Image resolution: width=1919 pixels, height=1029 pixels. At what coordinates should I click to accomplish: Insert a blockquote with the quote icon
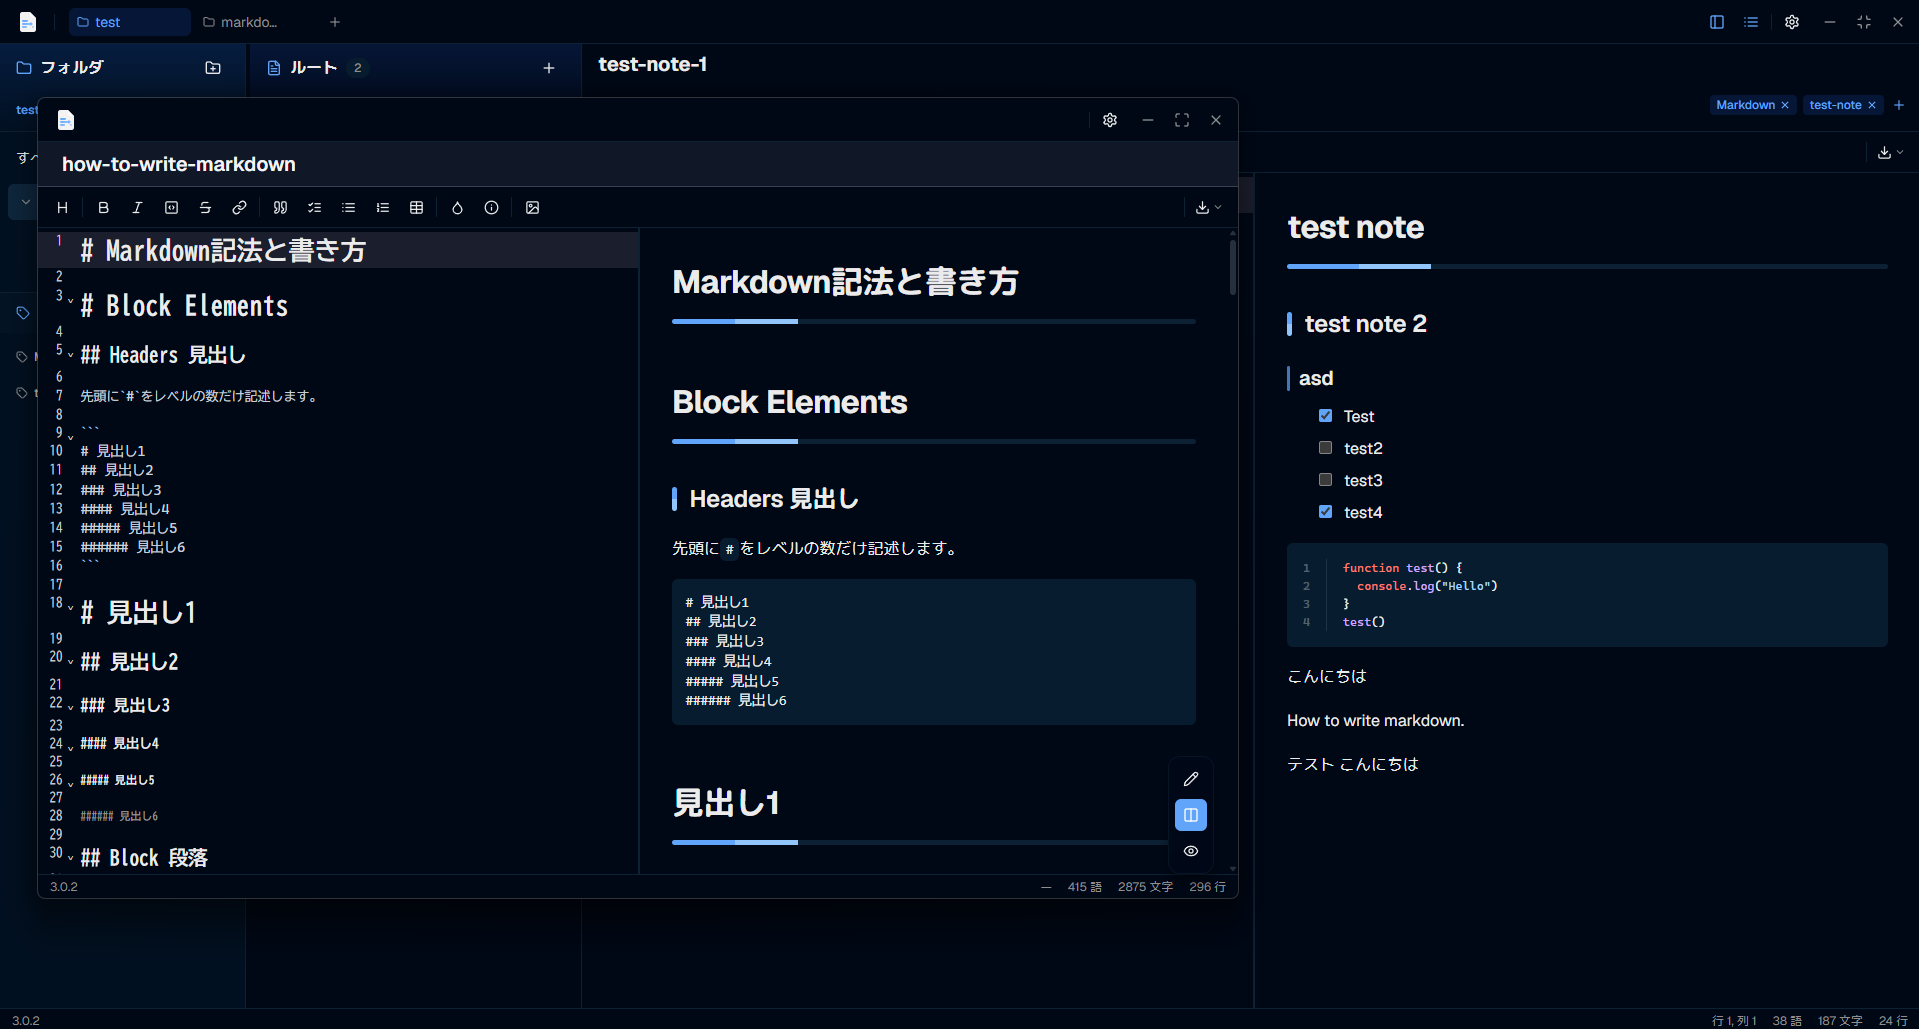(x=280, y=208)
